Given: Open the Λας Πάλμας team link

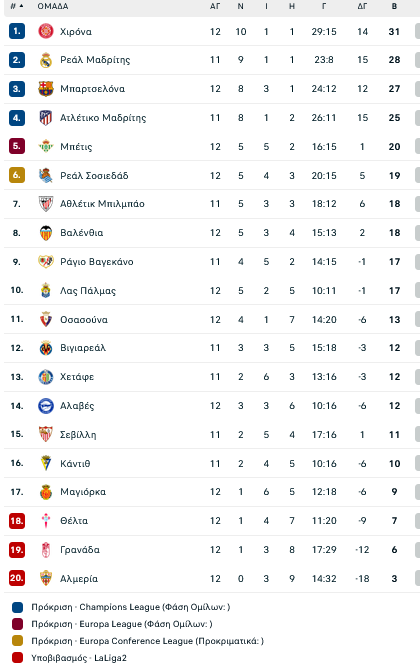Looking at the screenshot, I should [88, 291].
